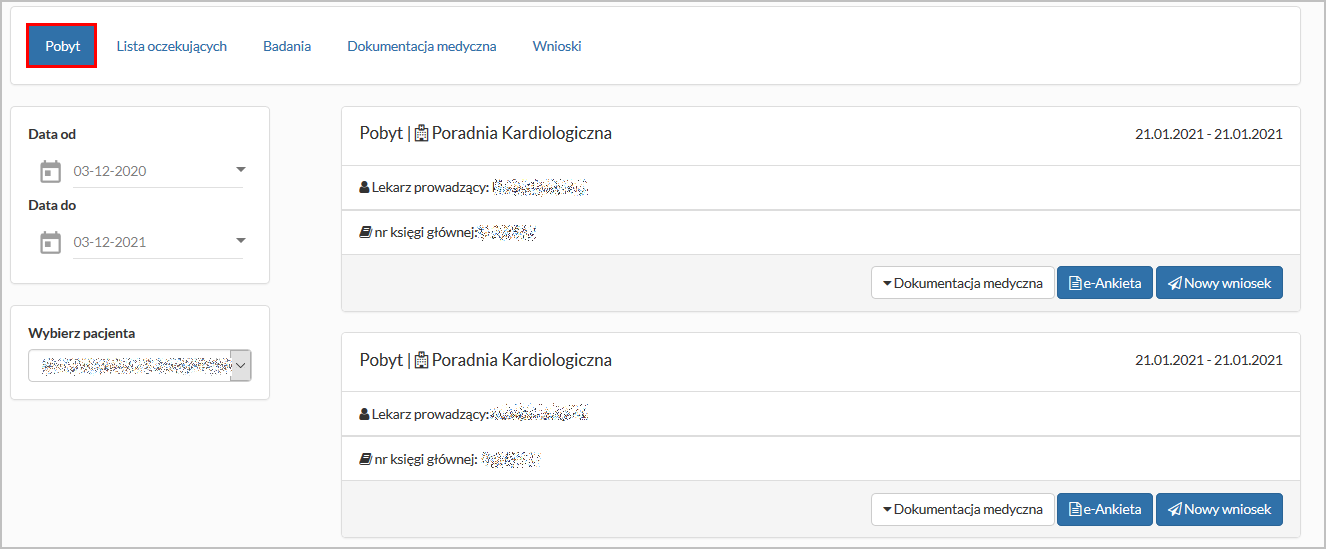Click the calendar icon beside Data do
This screenshot has width=1326, height=549.
point(50,242)
